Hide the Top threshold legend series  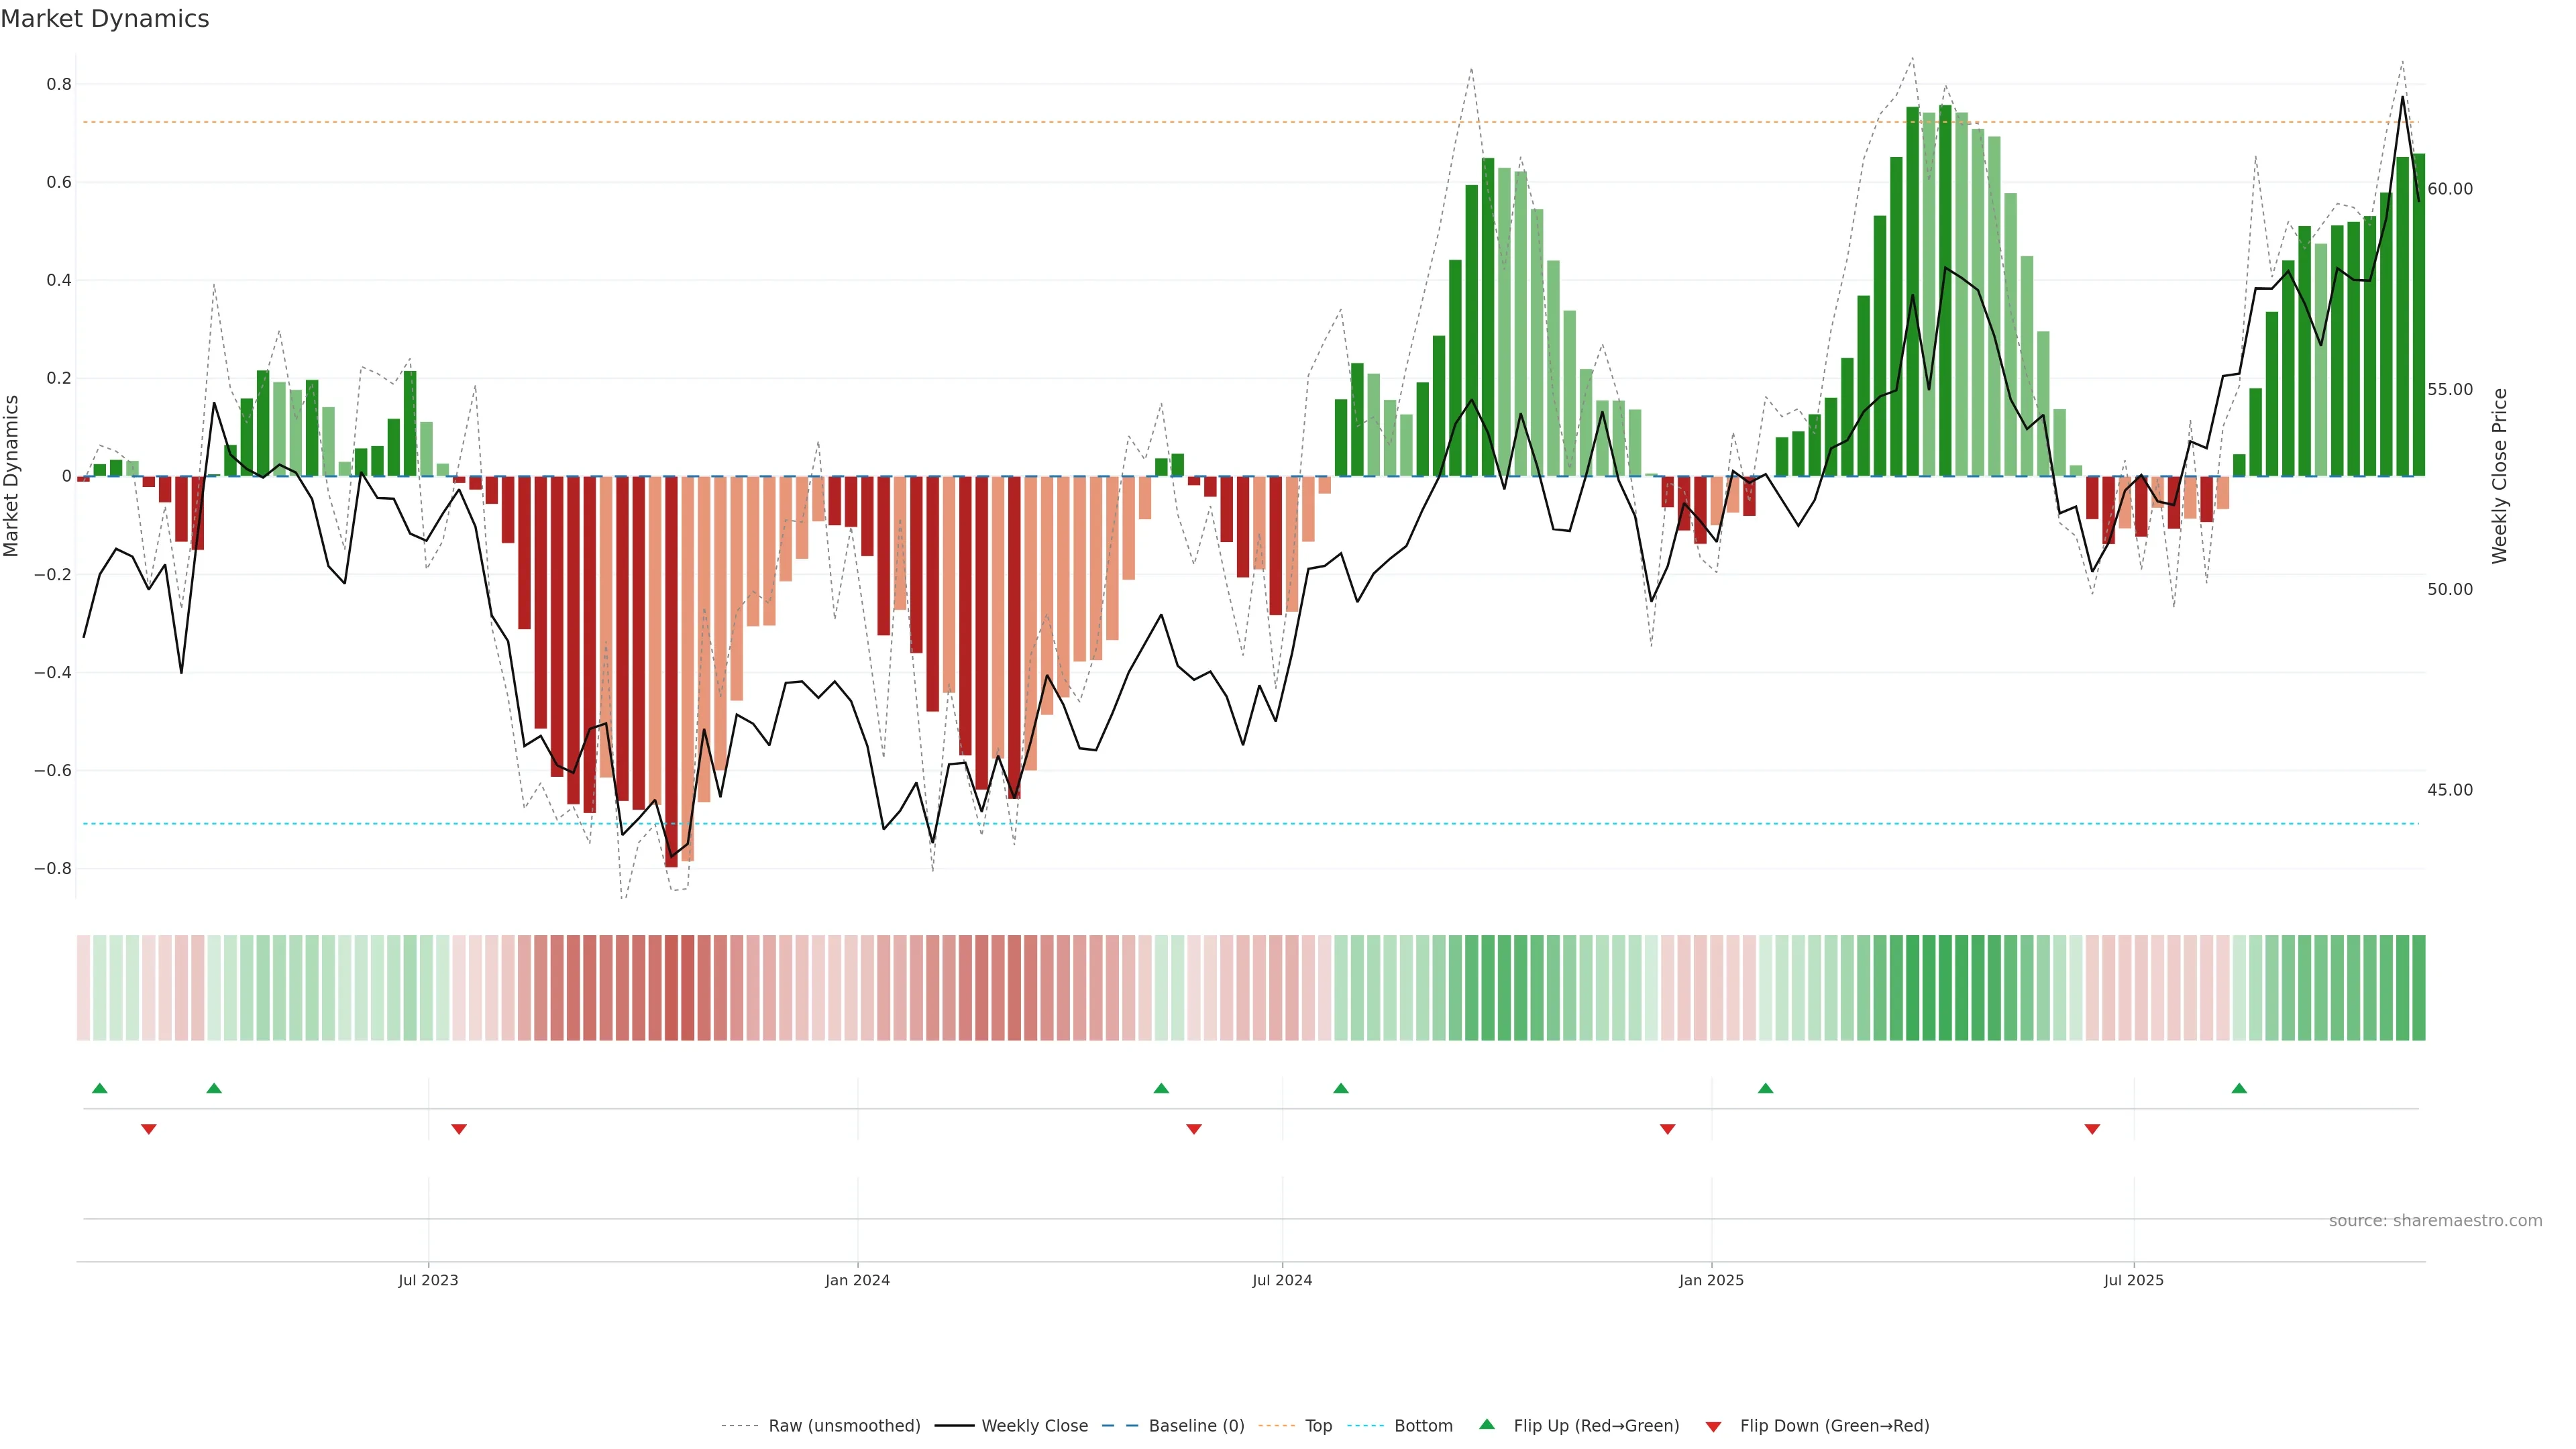pos(1318,1426)
